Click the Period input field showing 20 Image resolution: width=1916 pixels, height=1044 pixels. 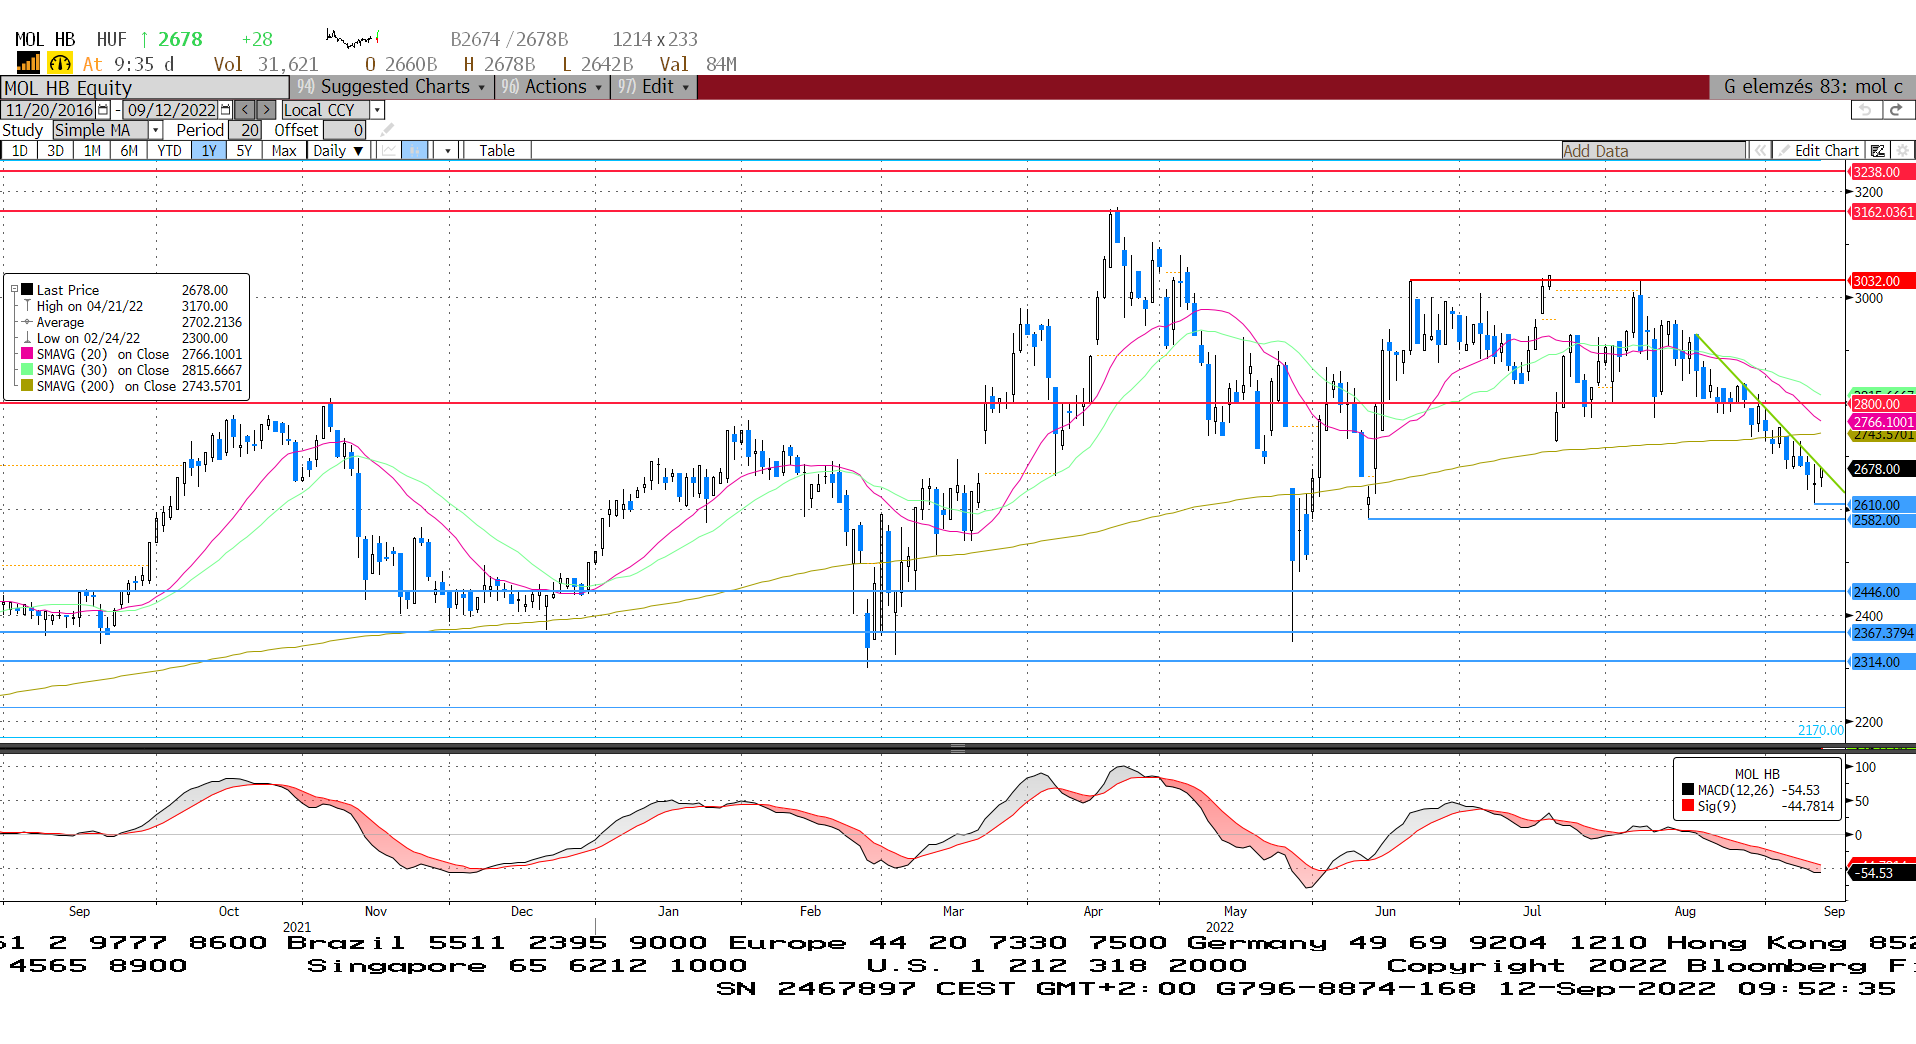point(244,130)
